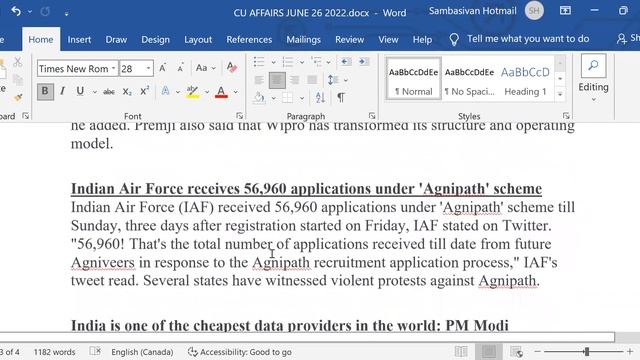
Task: Click the Cut scissors icon
Action: tap(18, 62)
